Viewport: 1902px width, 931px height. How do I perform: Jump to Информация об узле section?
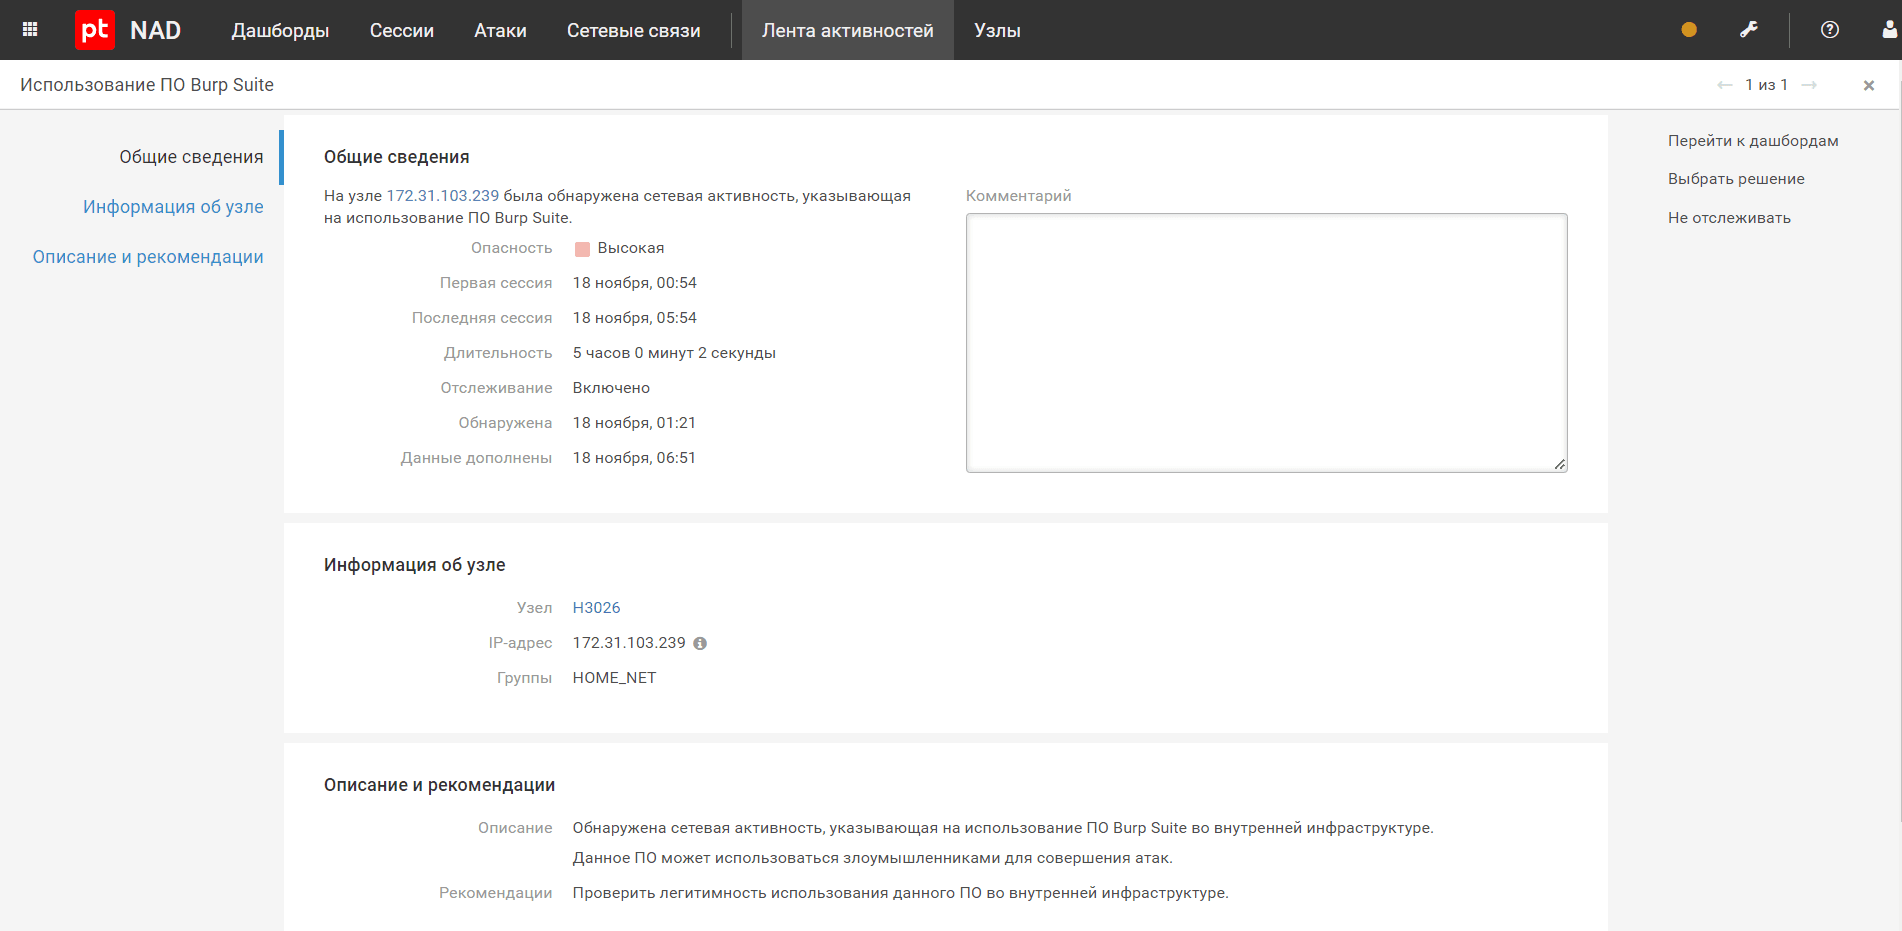pyautogui.click(x=173, y=207)
